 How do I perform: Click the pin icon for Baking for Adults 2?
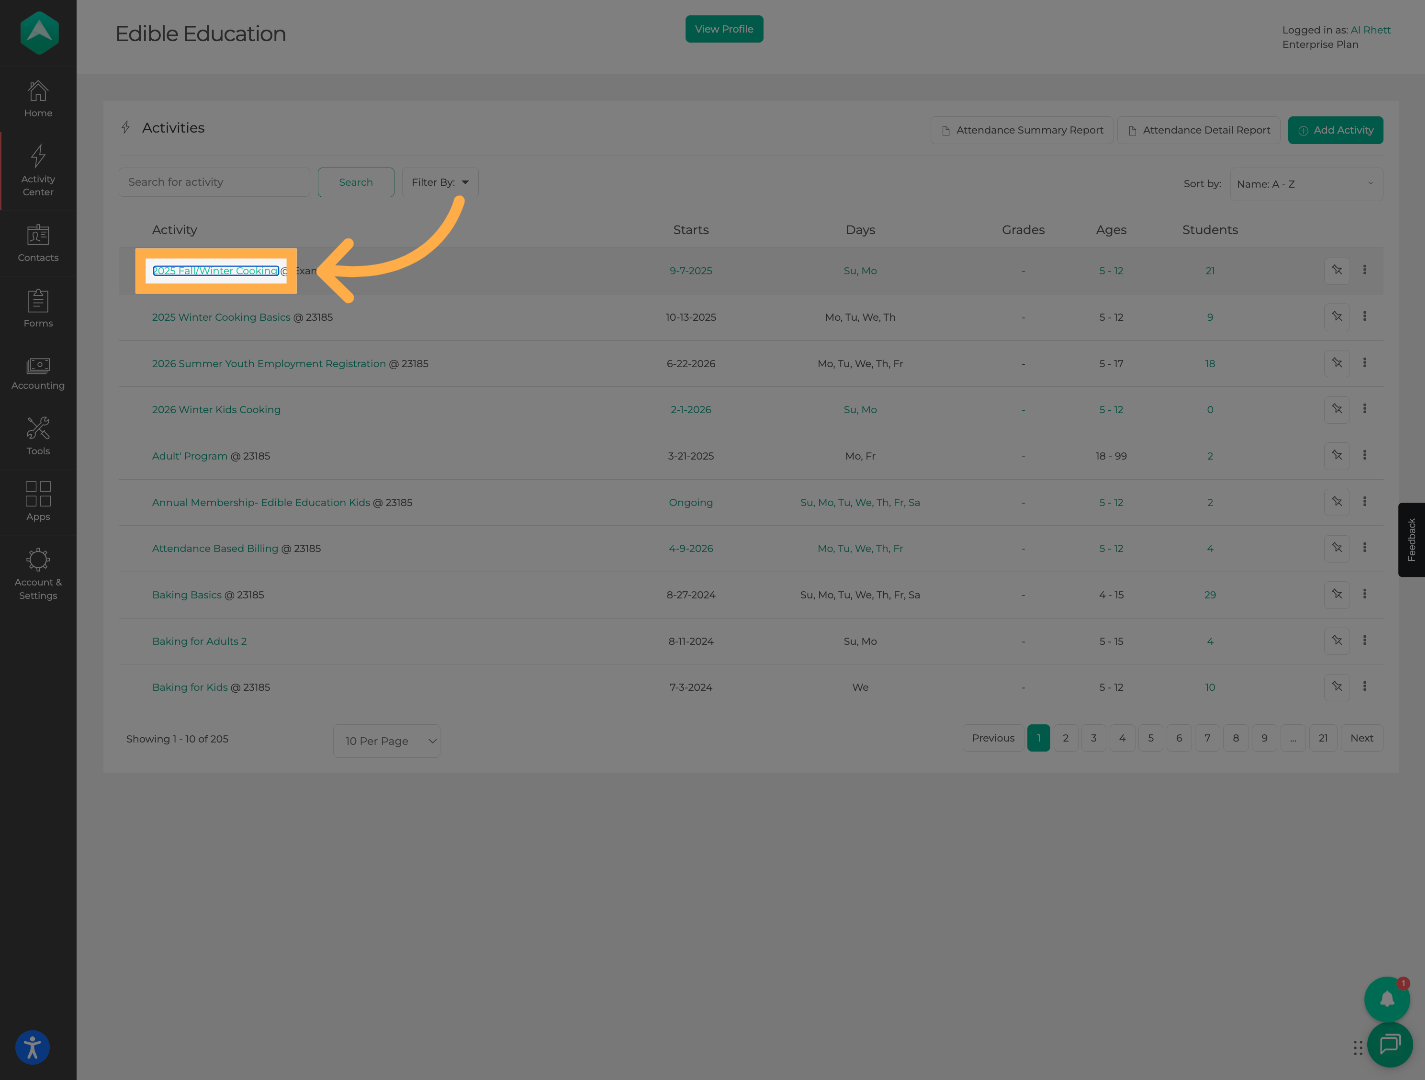pyautogui.click(x=1337, y=641)
